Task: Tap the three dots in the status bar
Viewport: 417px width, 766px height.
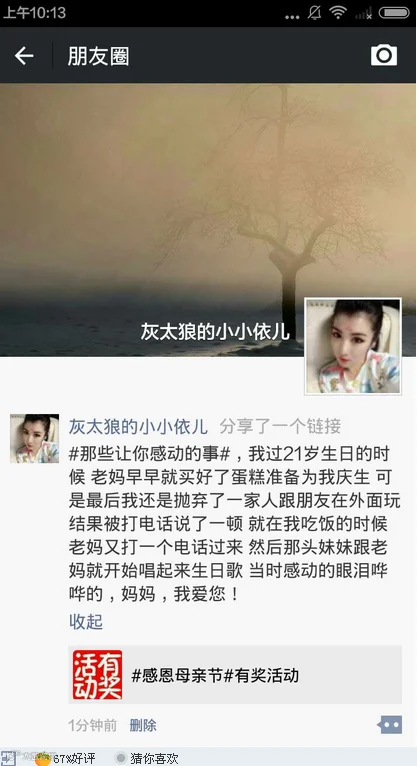Action: [292, 17]
